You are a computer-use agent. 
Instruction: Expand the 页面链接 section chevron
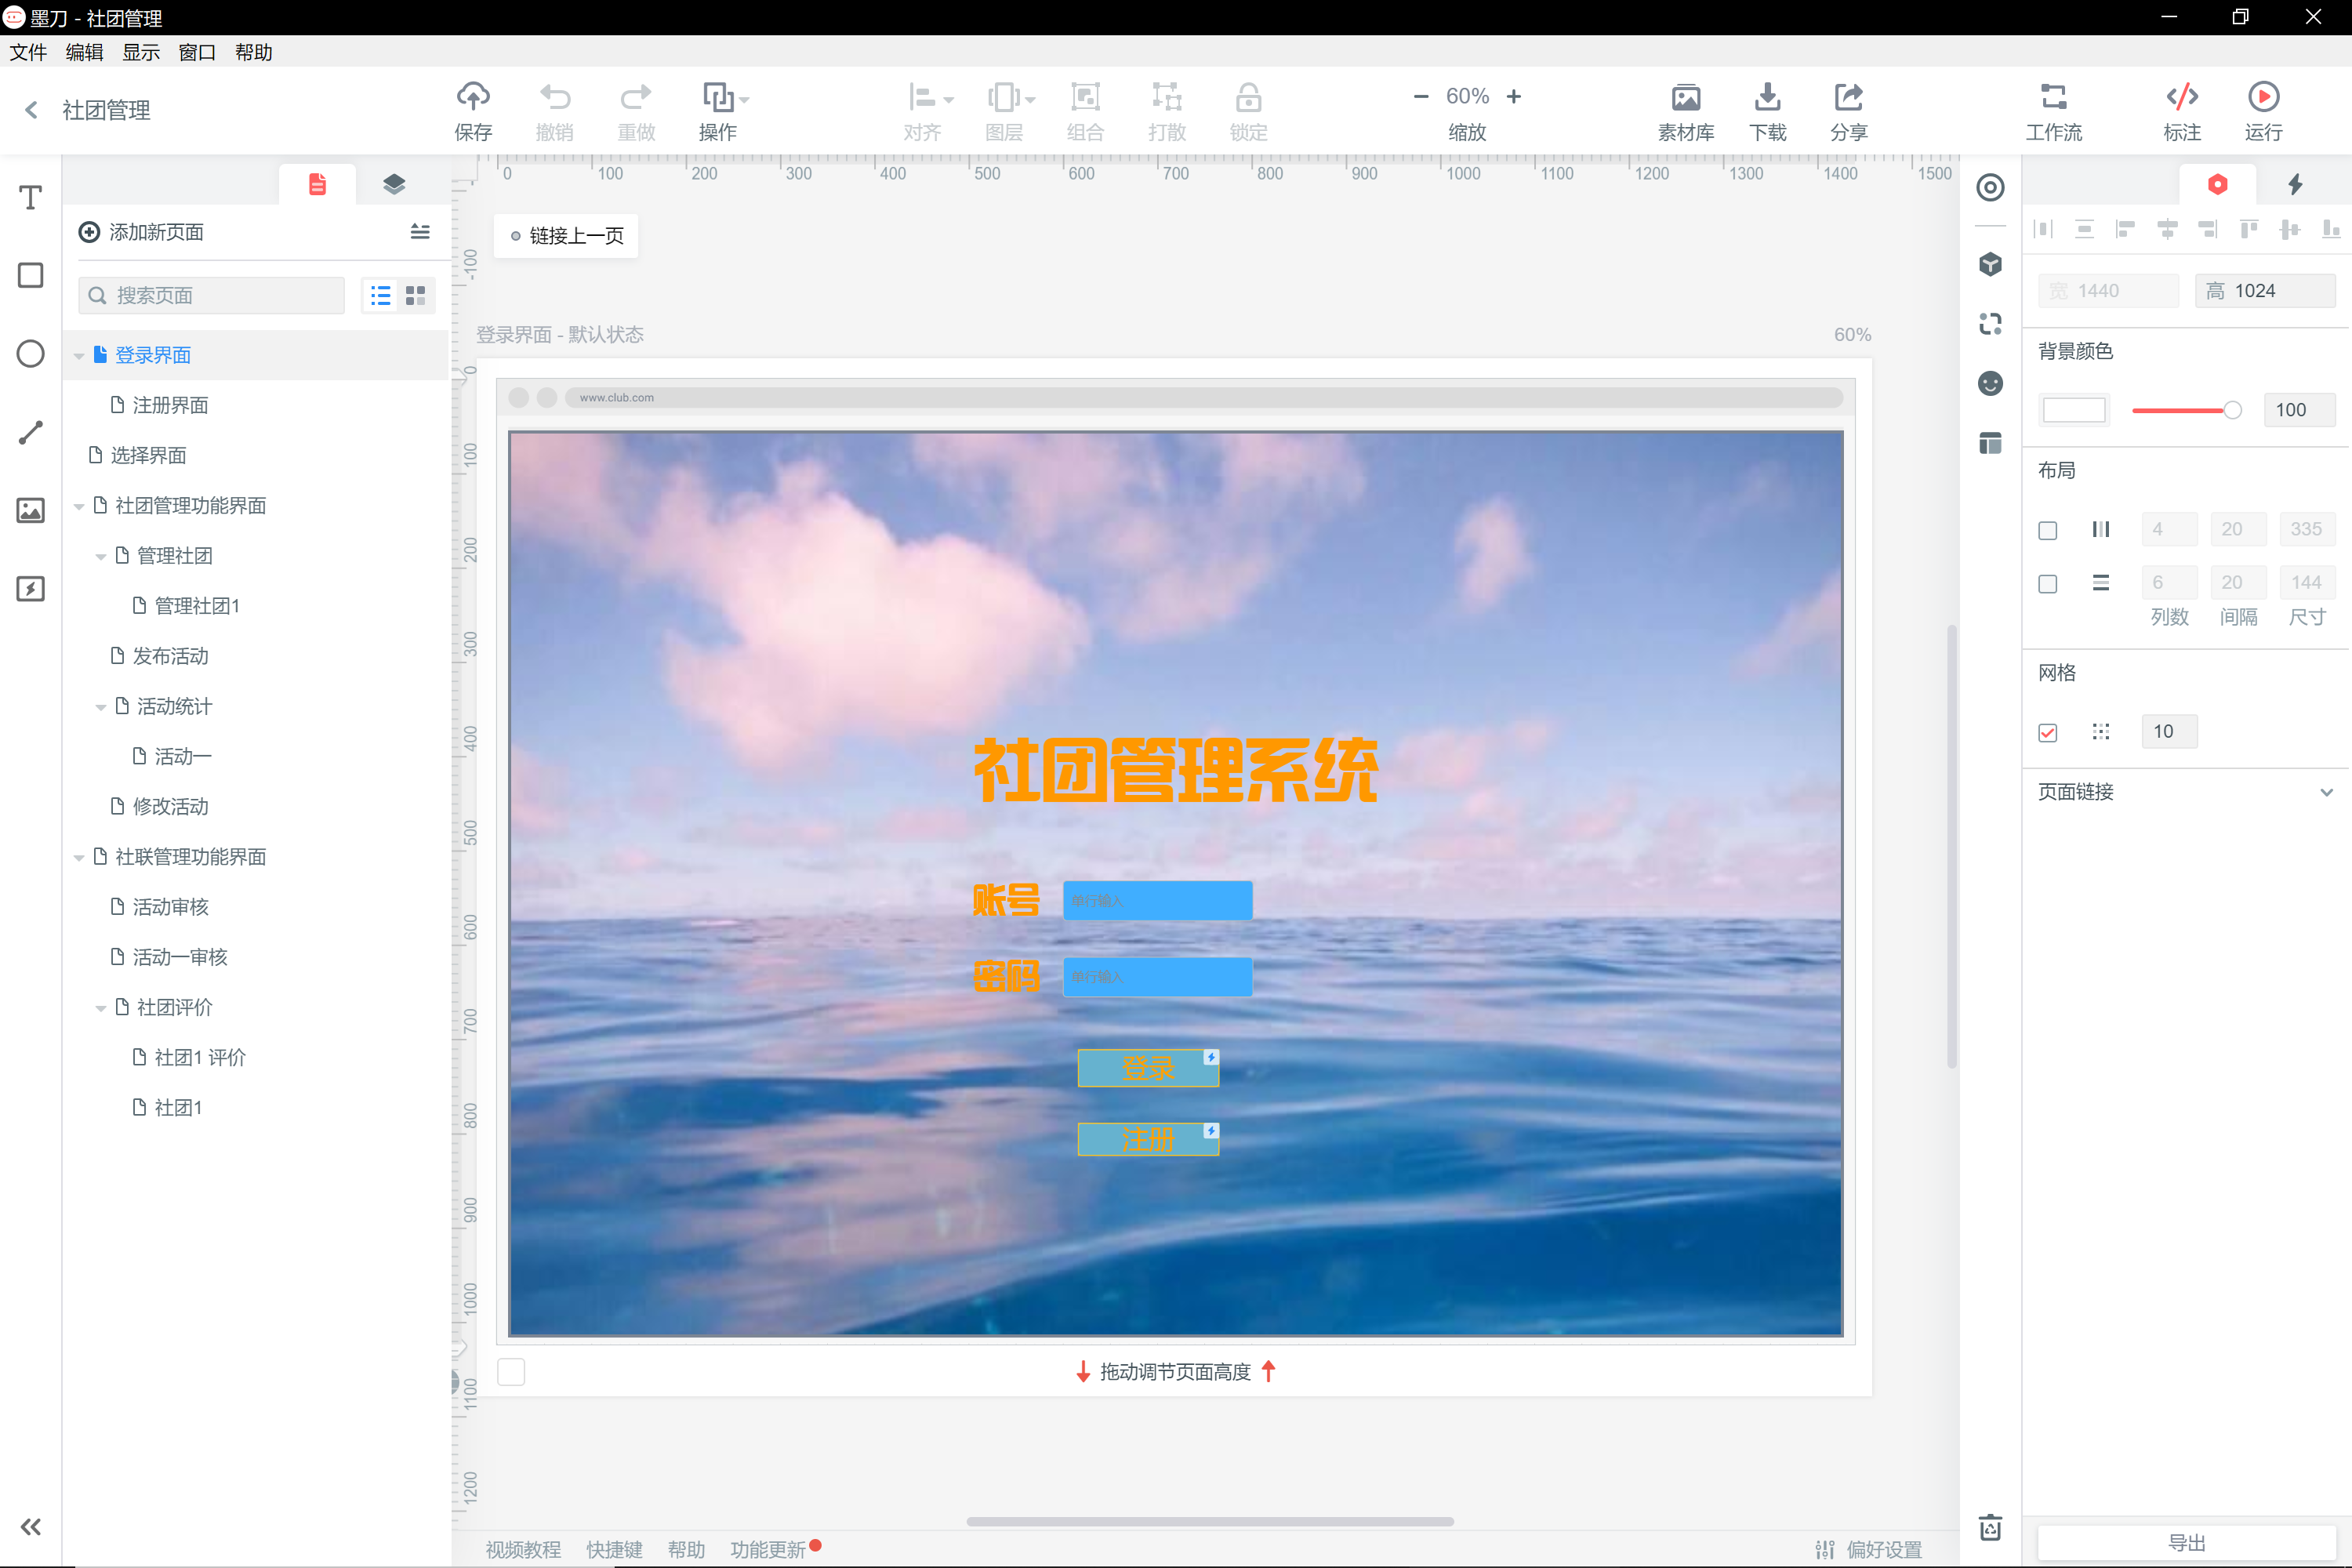pyautogui.click(x=2326, y=792)
